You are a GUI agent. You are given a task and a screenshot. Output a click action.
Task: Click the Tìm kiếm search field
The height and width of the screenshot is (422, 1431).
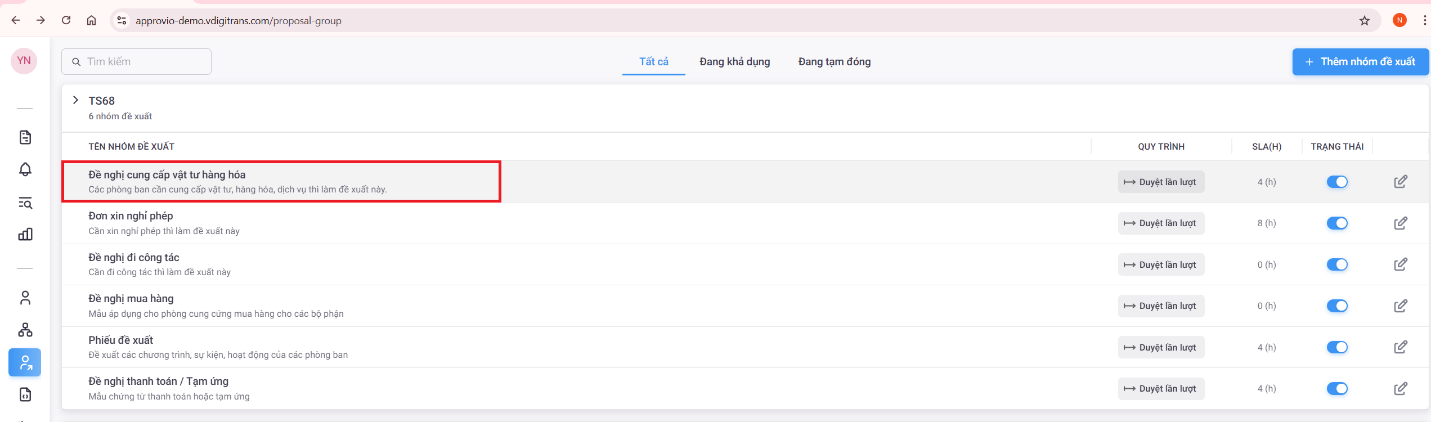[x=137, y=62]
